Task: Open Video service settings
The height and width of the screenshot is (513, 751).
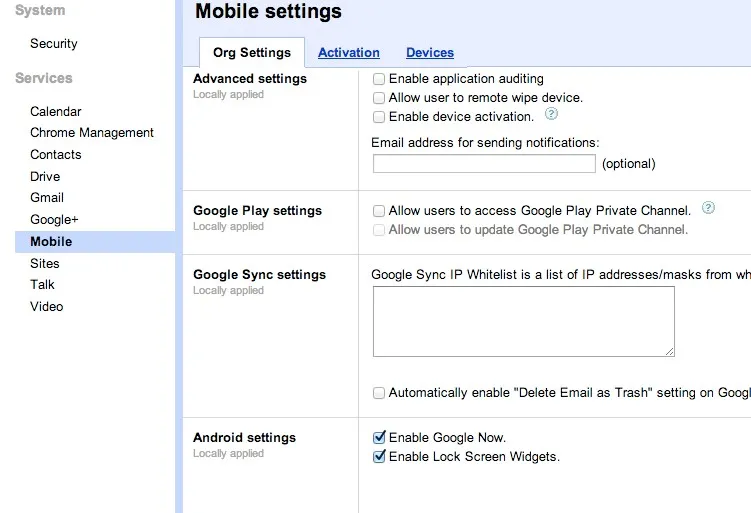Action: tap(46, 307)
